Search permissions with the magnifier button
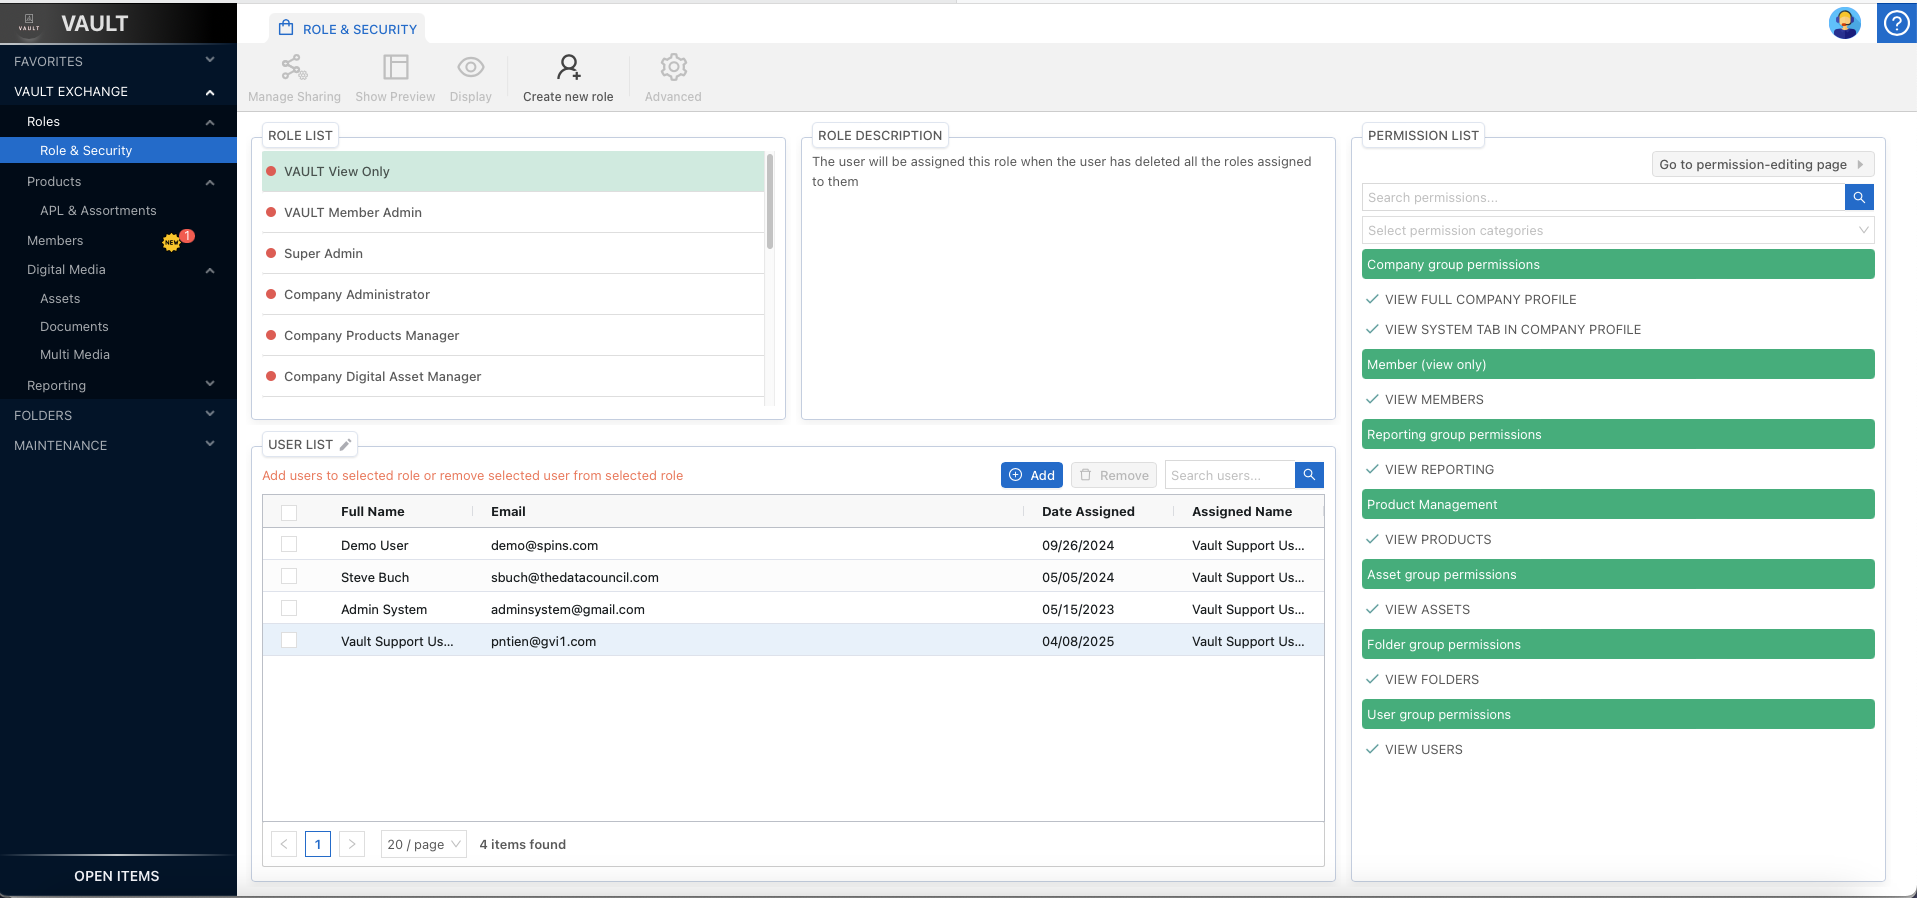1917x898 pixels. (x=1859, y=198)
